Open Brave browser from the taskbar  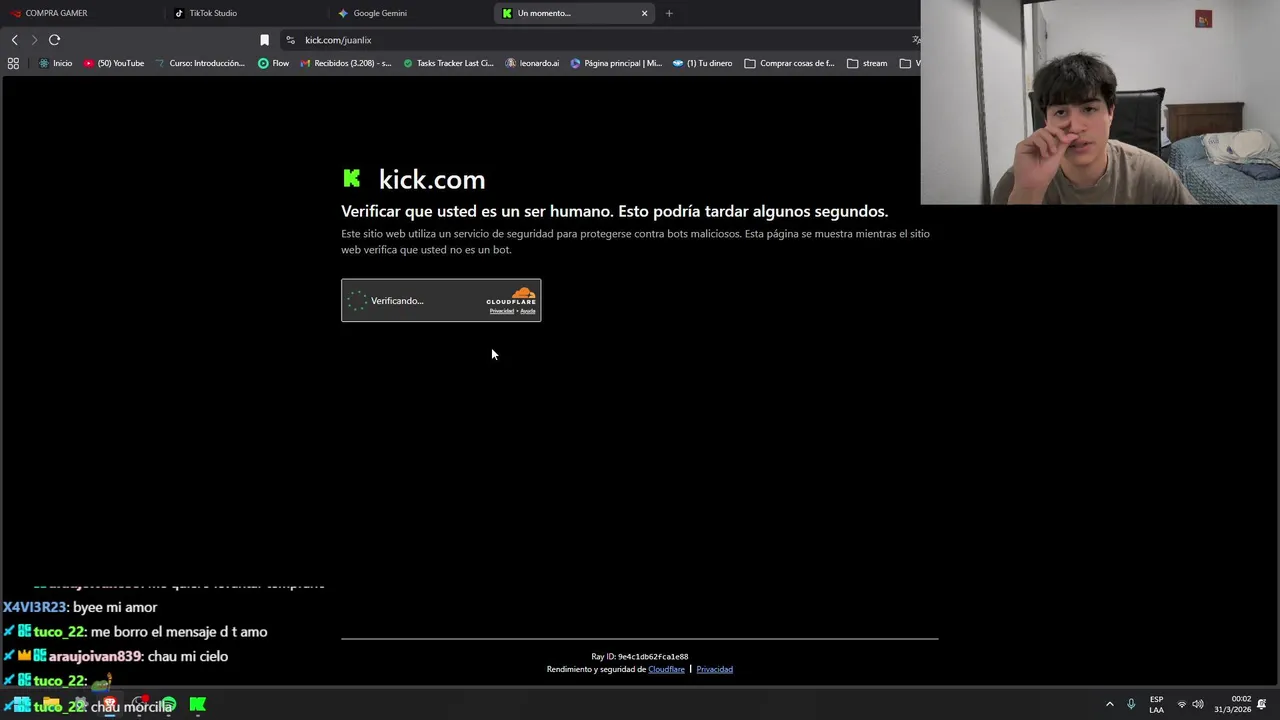click(x=109, y=705)
